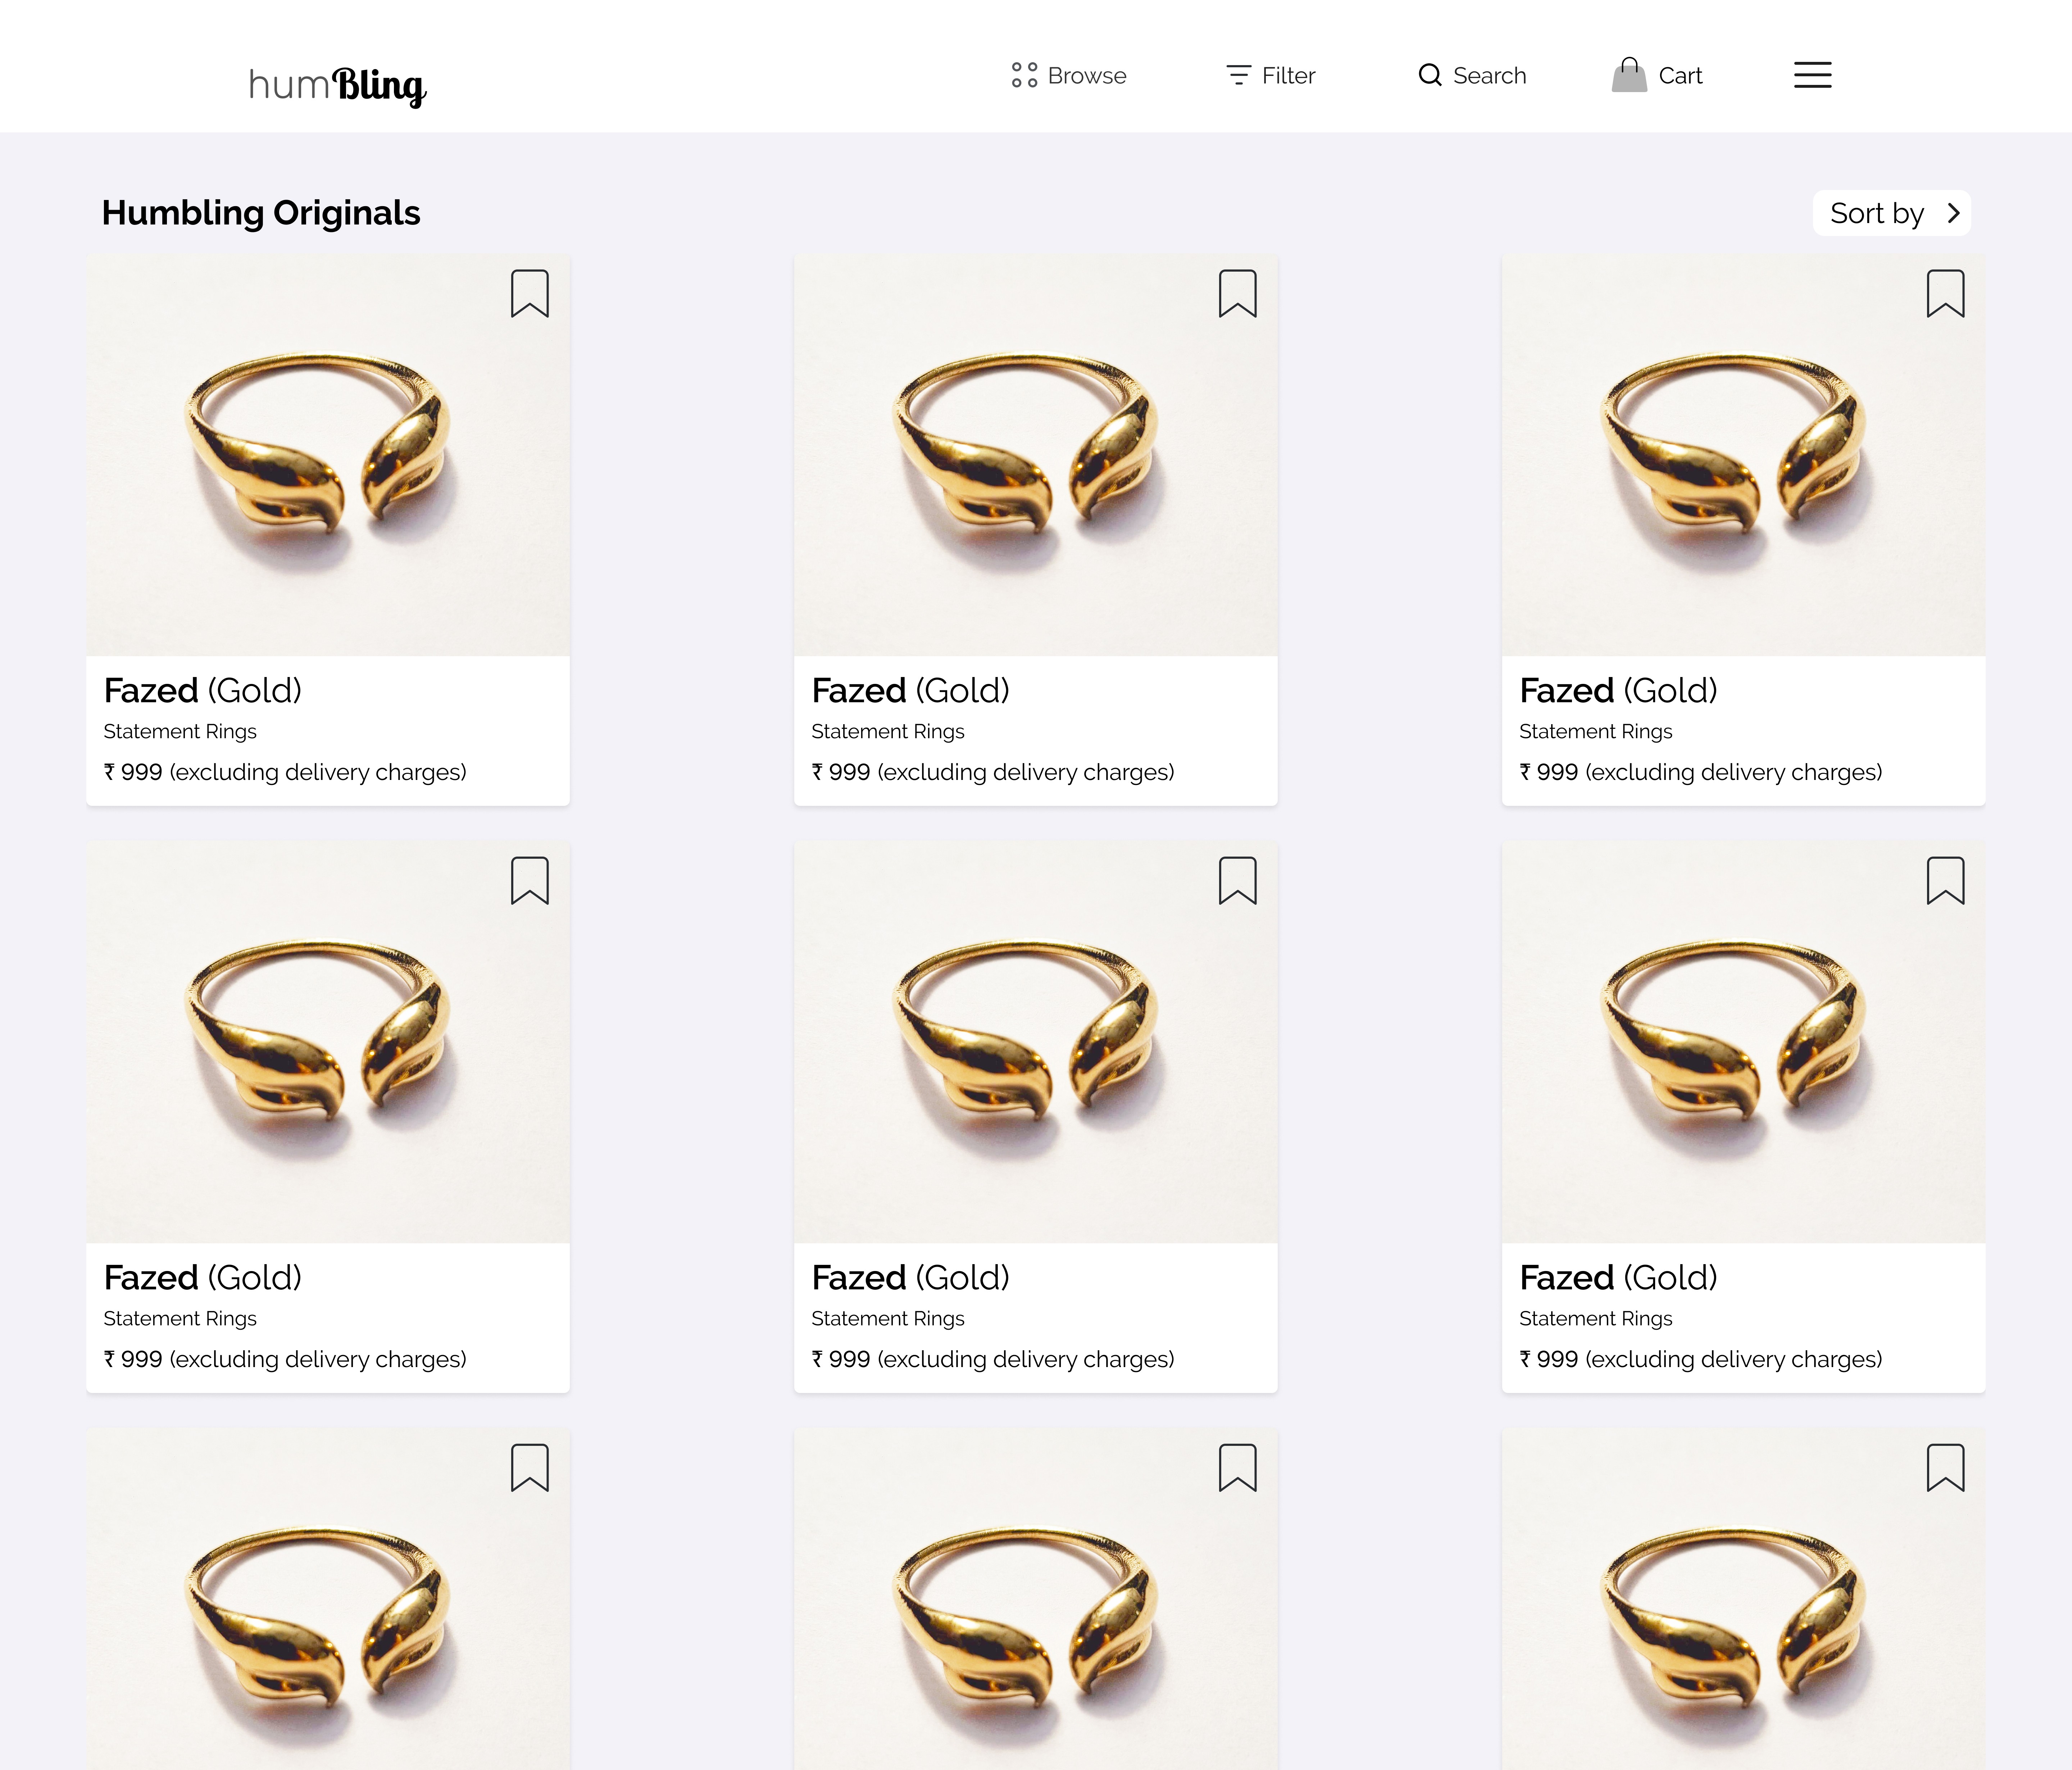This screenshot has width=2072, height=1770.
Task: Open the hamburger menu icon
Action: pos(1812,75)
